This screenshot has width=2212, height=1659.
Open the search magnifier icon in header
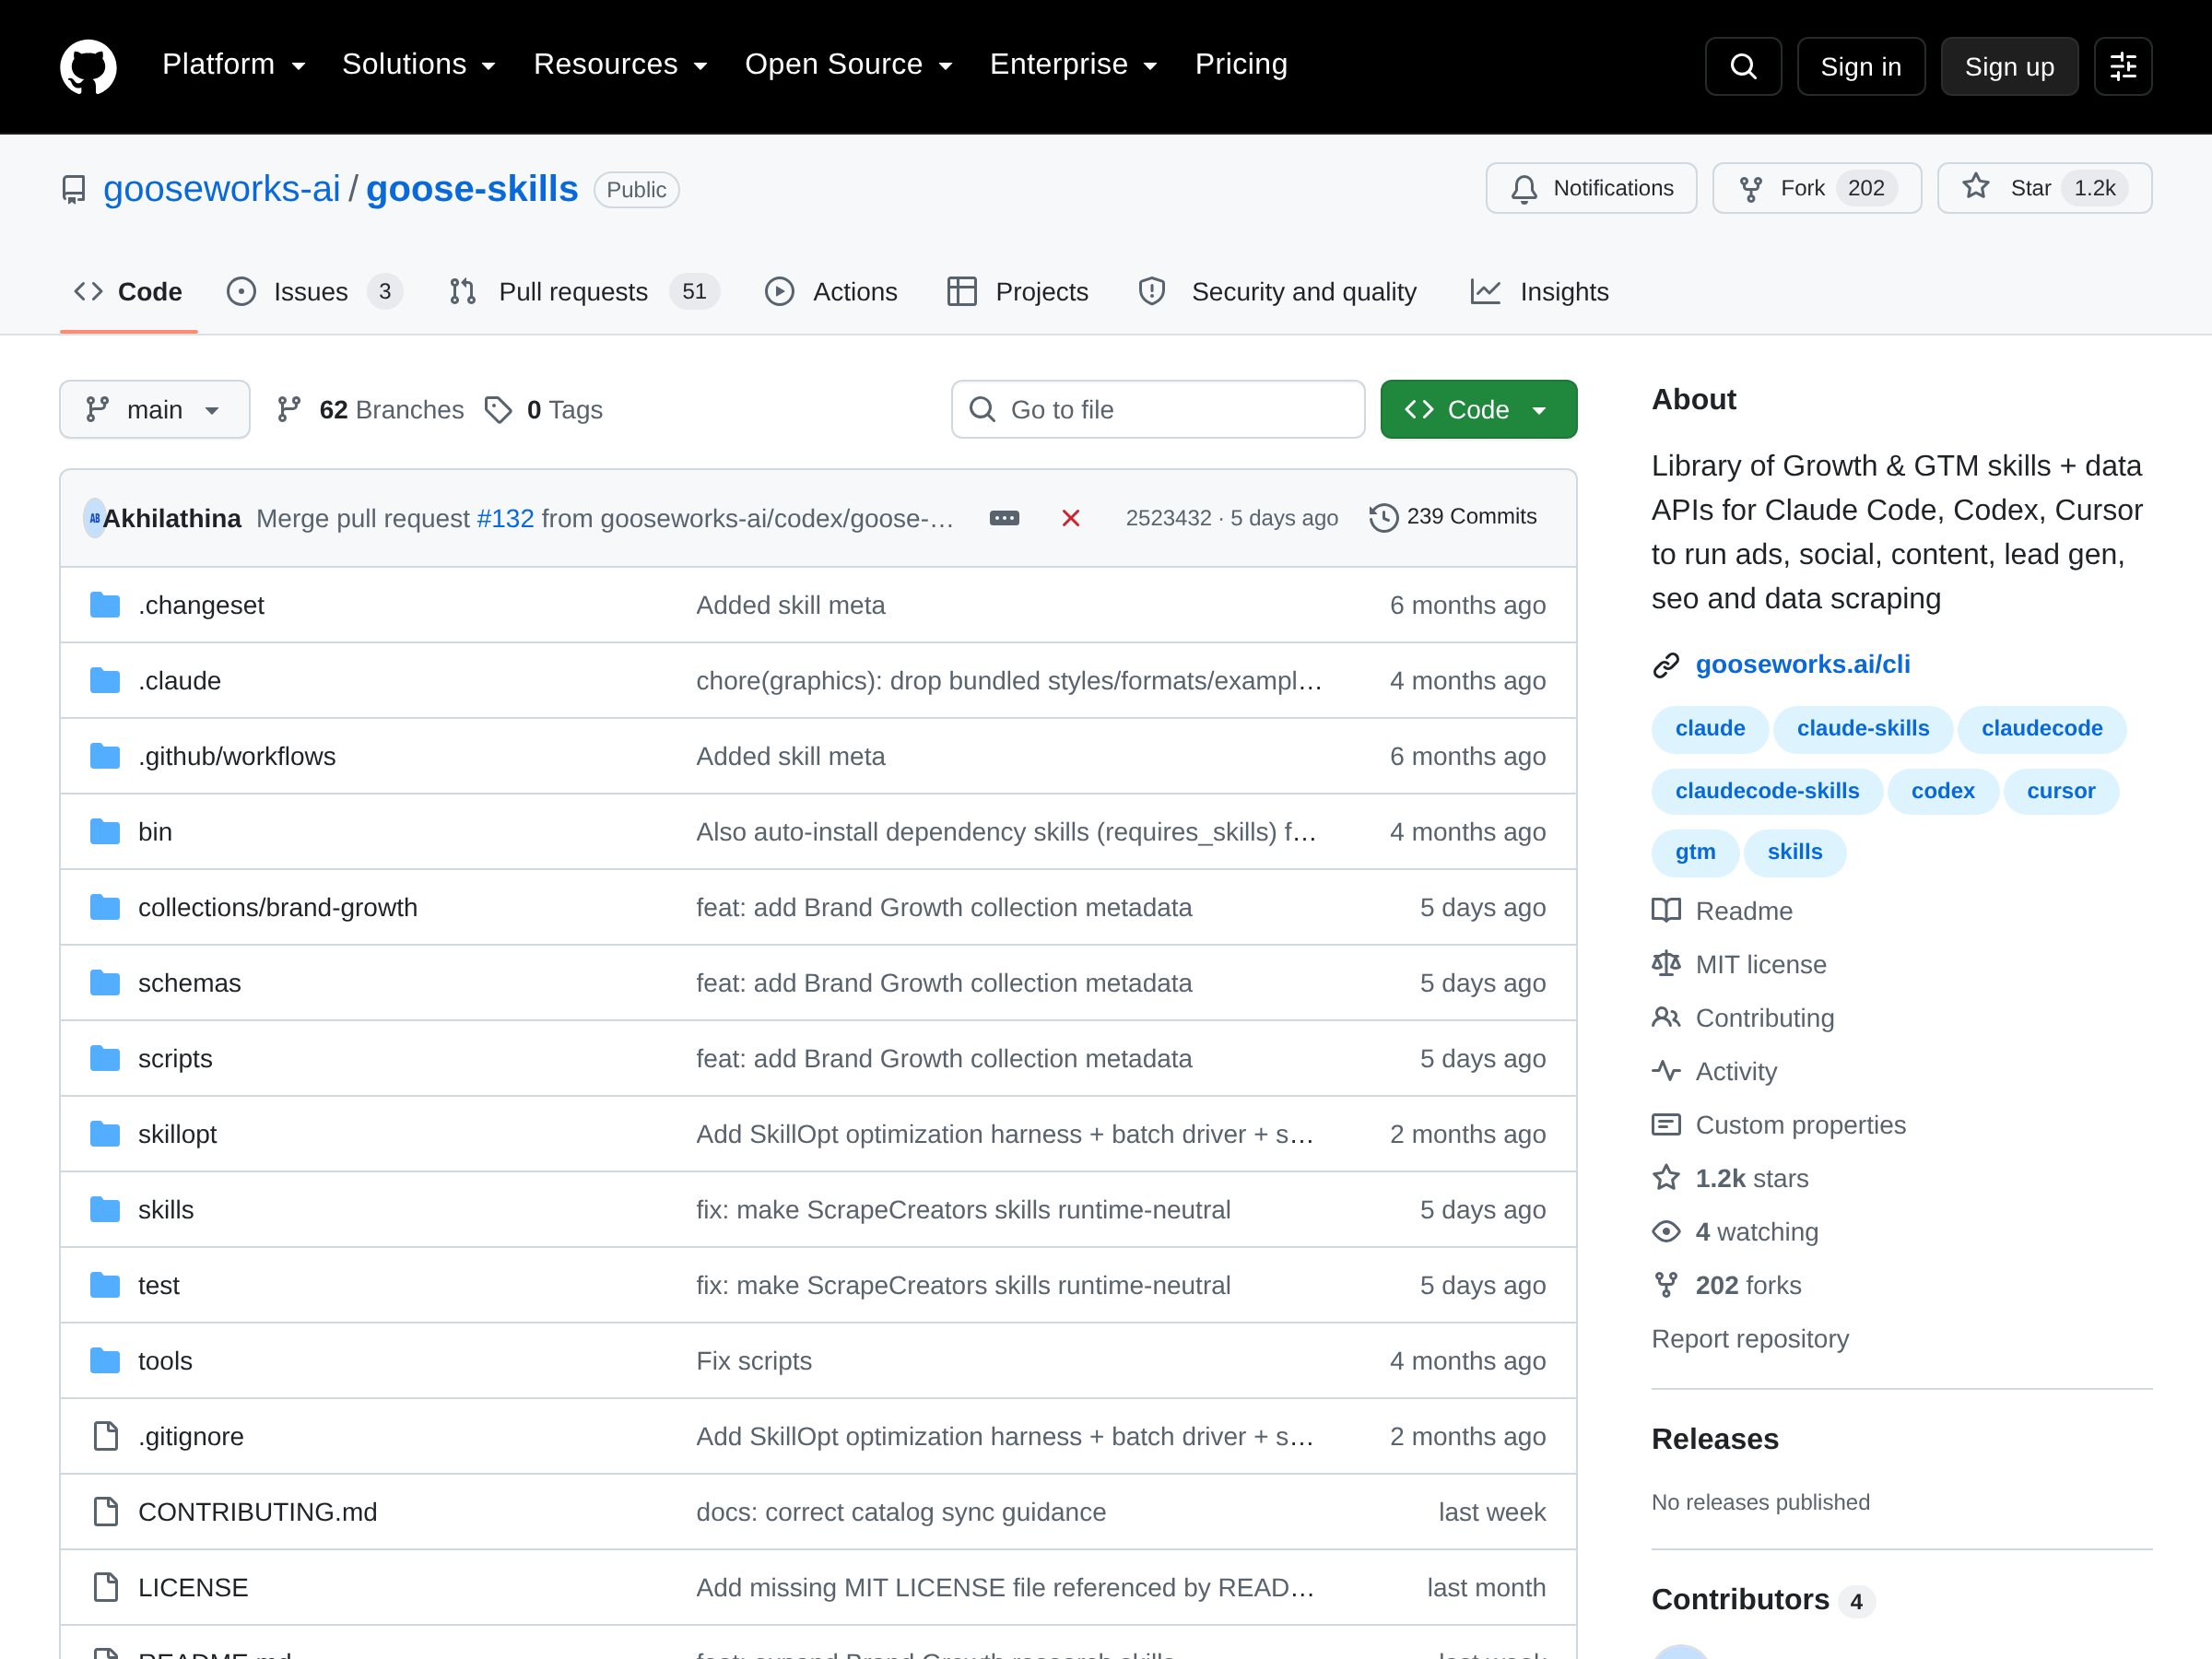(x=1743, y=66)
